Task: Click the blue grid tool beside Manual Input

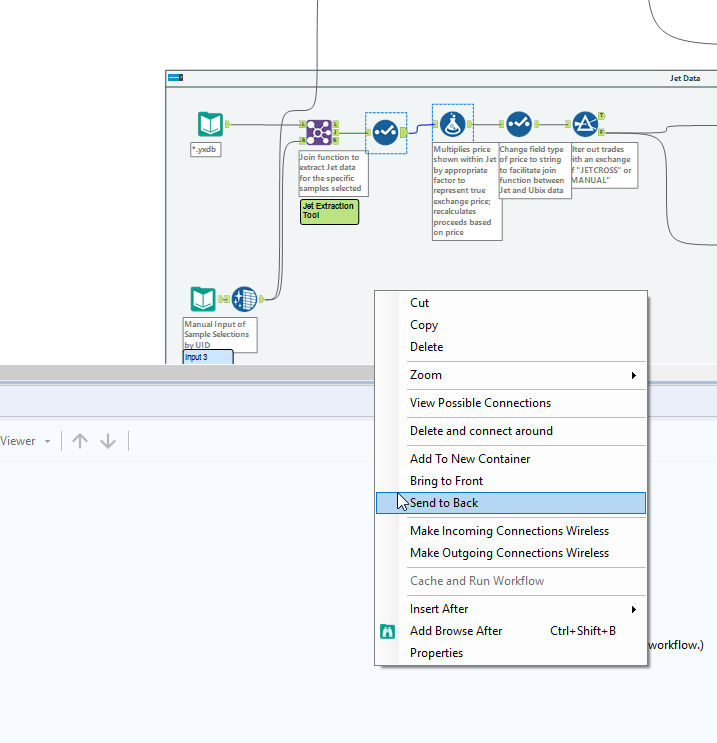Action: [x=244, y=299]
